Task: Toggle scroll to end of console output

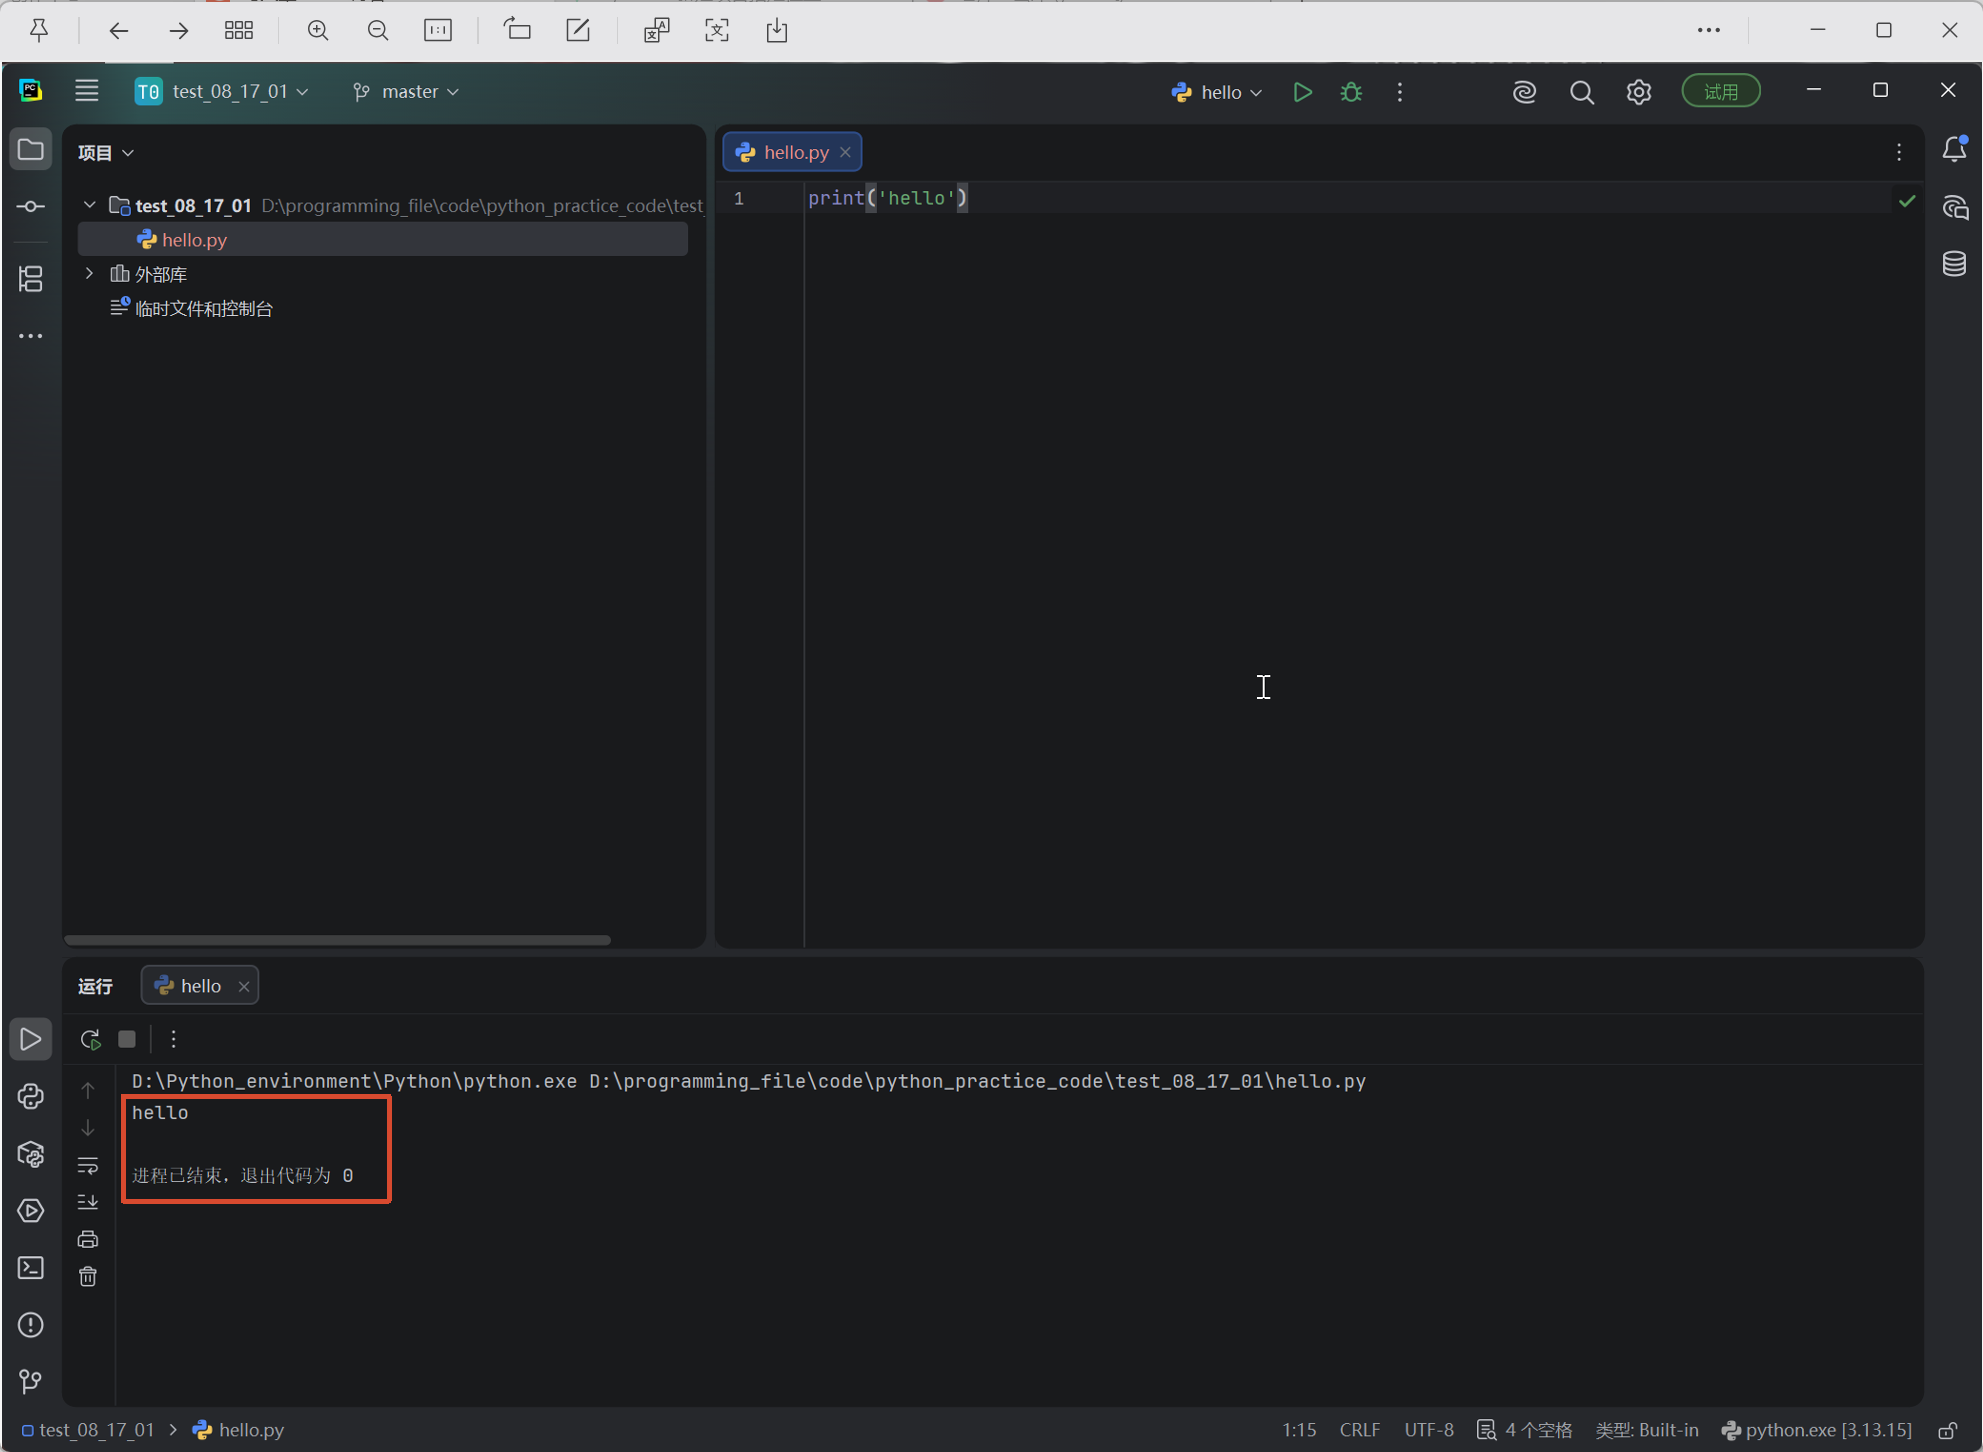Action: coord(88,1202)
